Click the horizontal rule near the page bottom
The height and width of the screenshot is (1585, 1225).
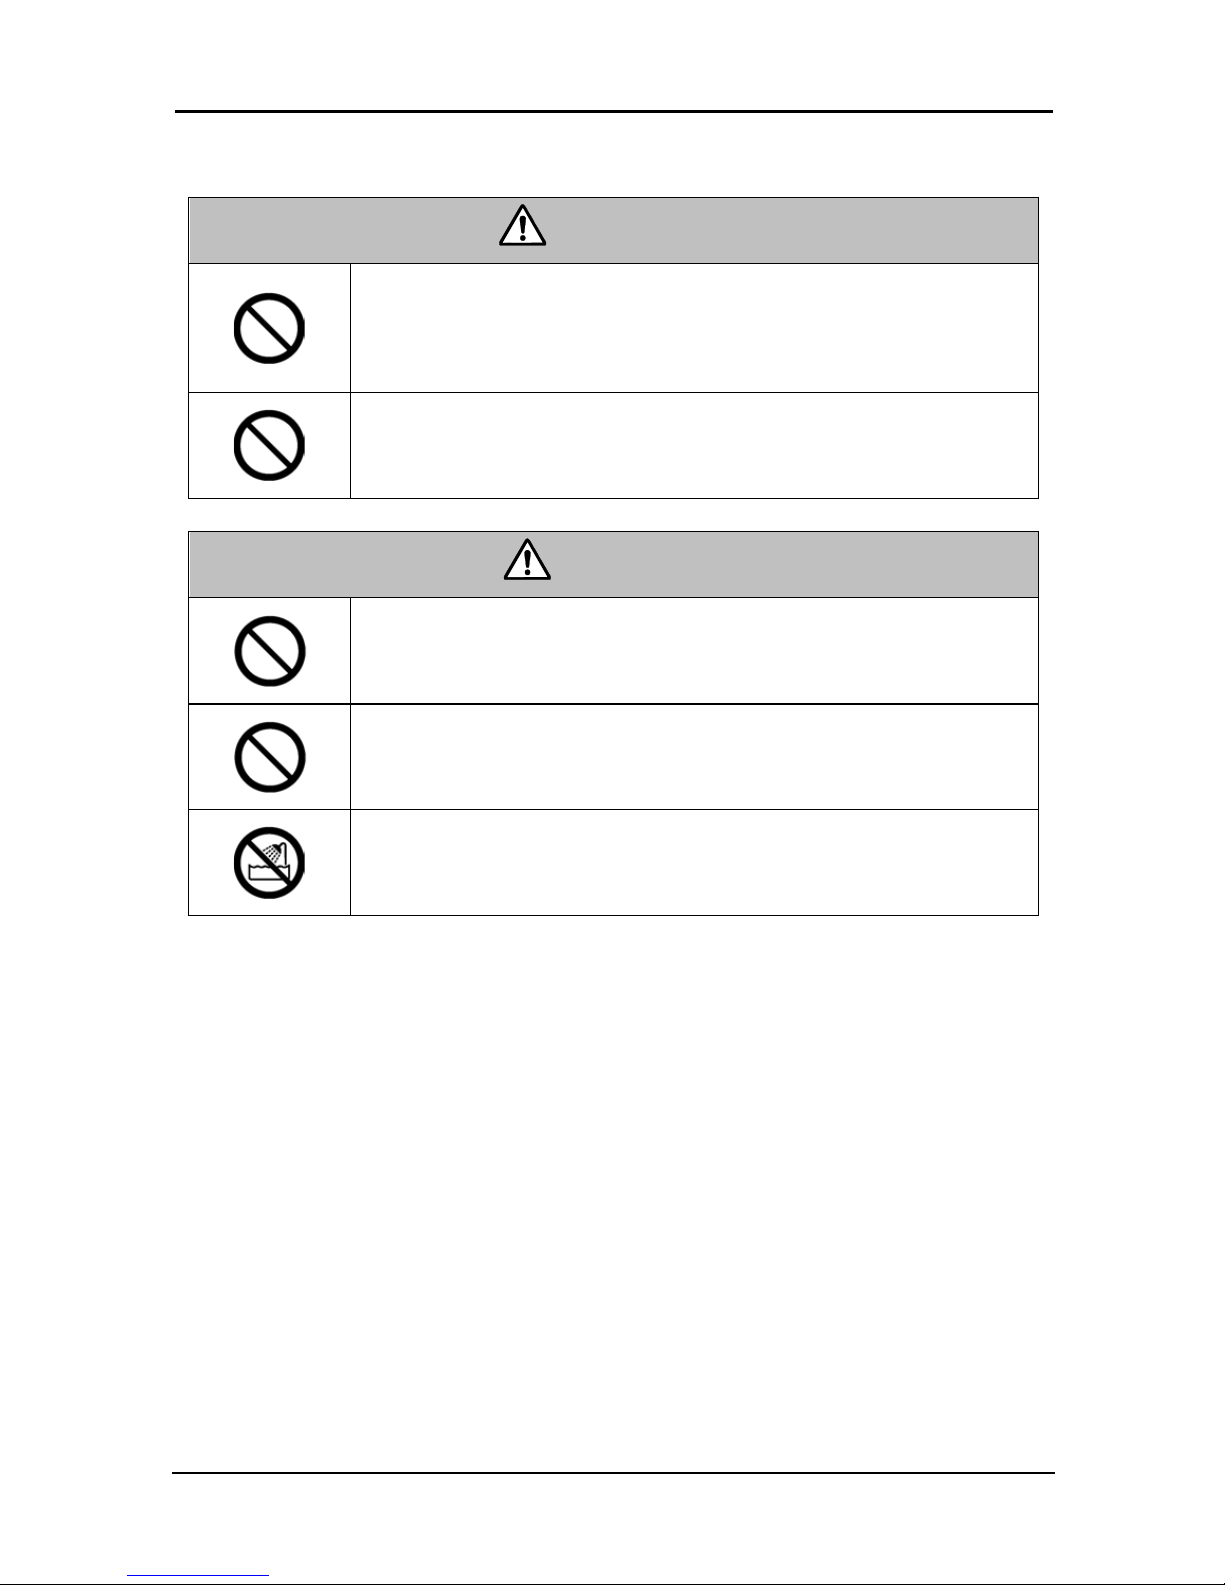[614, 1472]
